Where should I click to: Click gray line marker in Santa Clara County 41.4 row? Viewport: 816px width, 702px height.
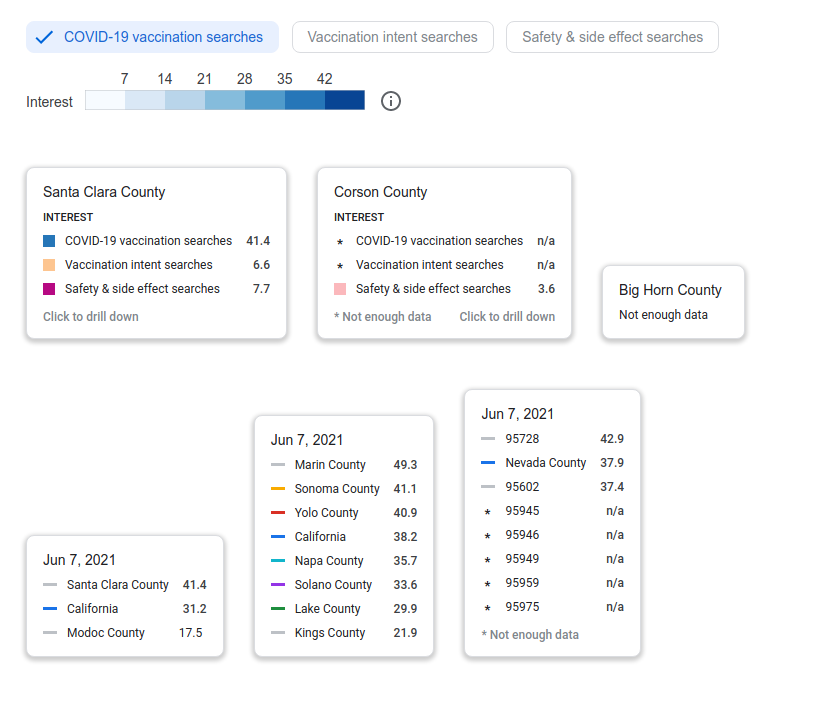pyautogui.click(x=50, y=584)
